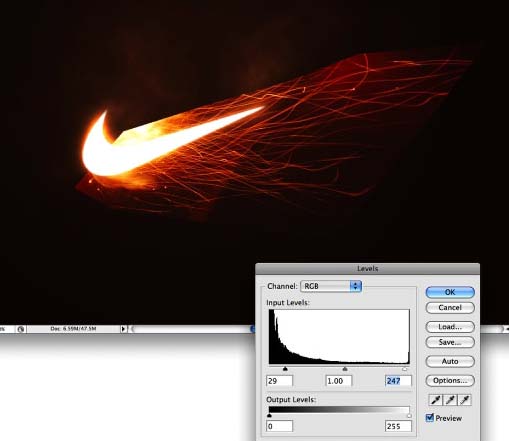Click the status bar preview icon
This screenshot has width=509, height=441.
tap(21, 329)
